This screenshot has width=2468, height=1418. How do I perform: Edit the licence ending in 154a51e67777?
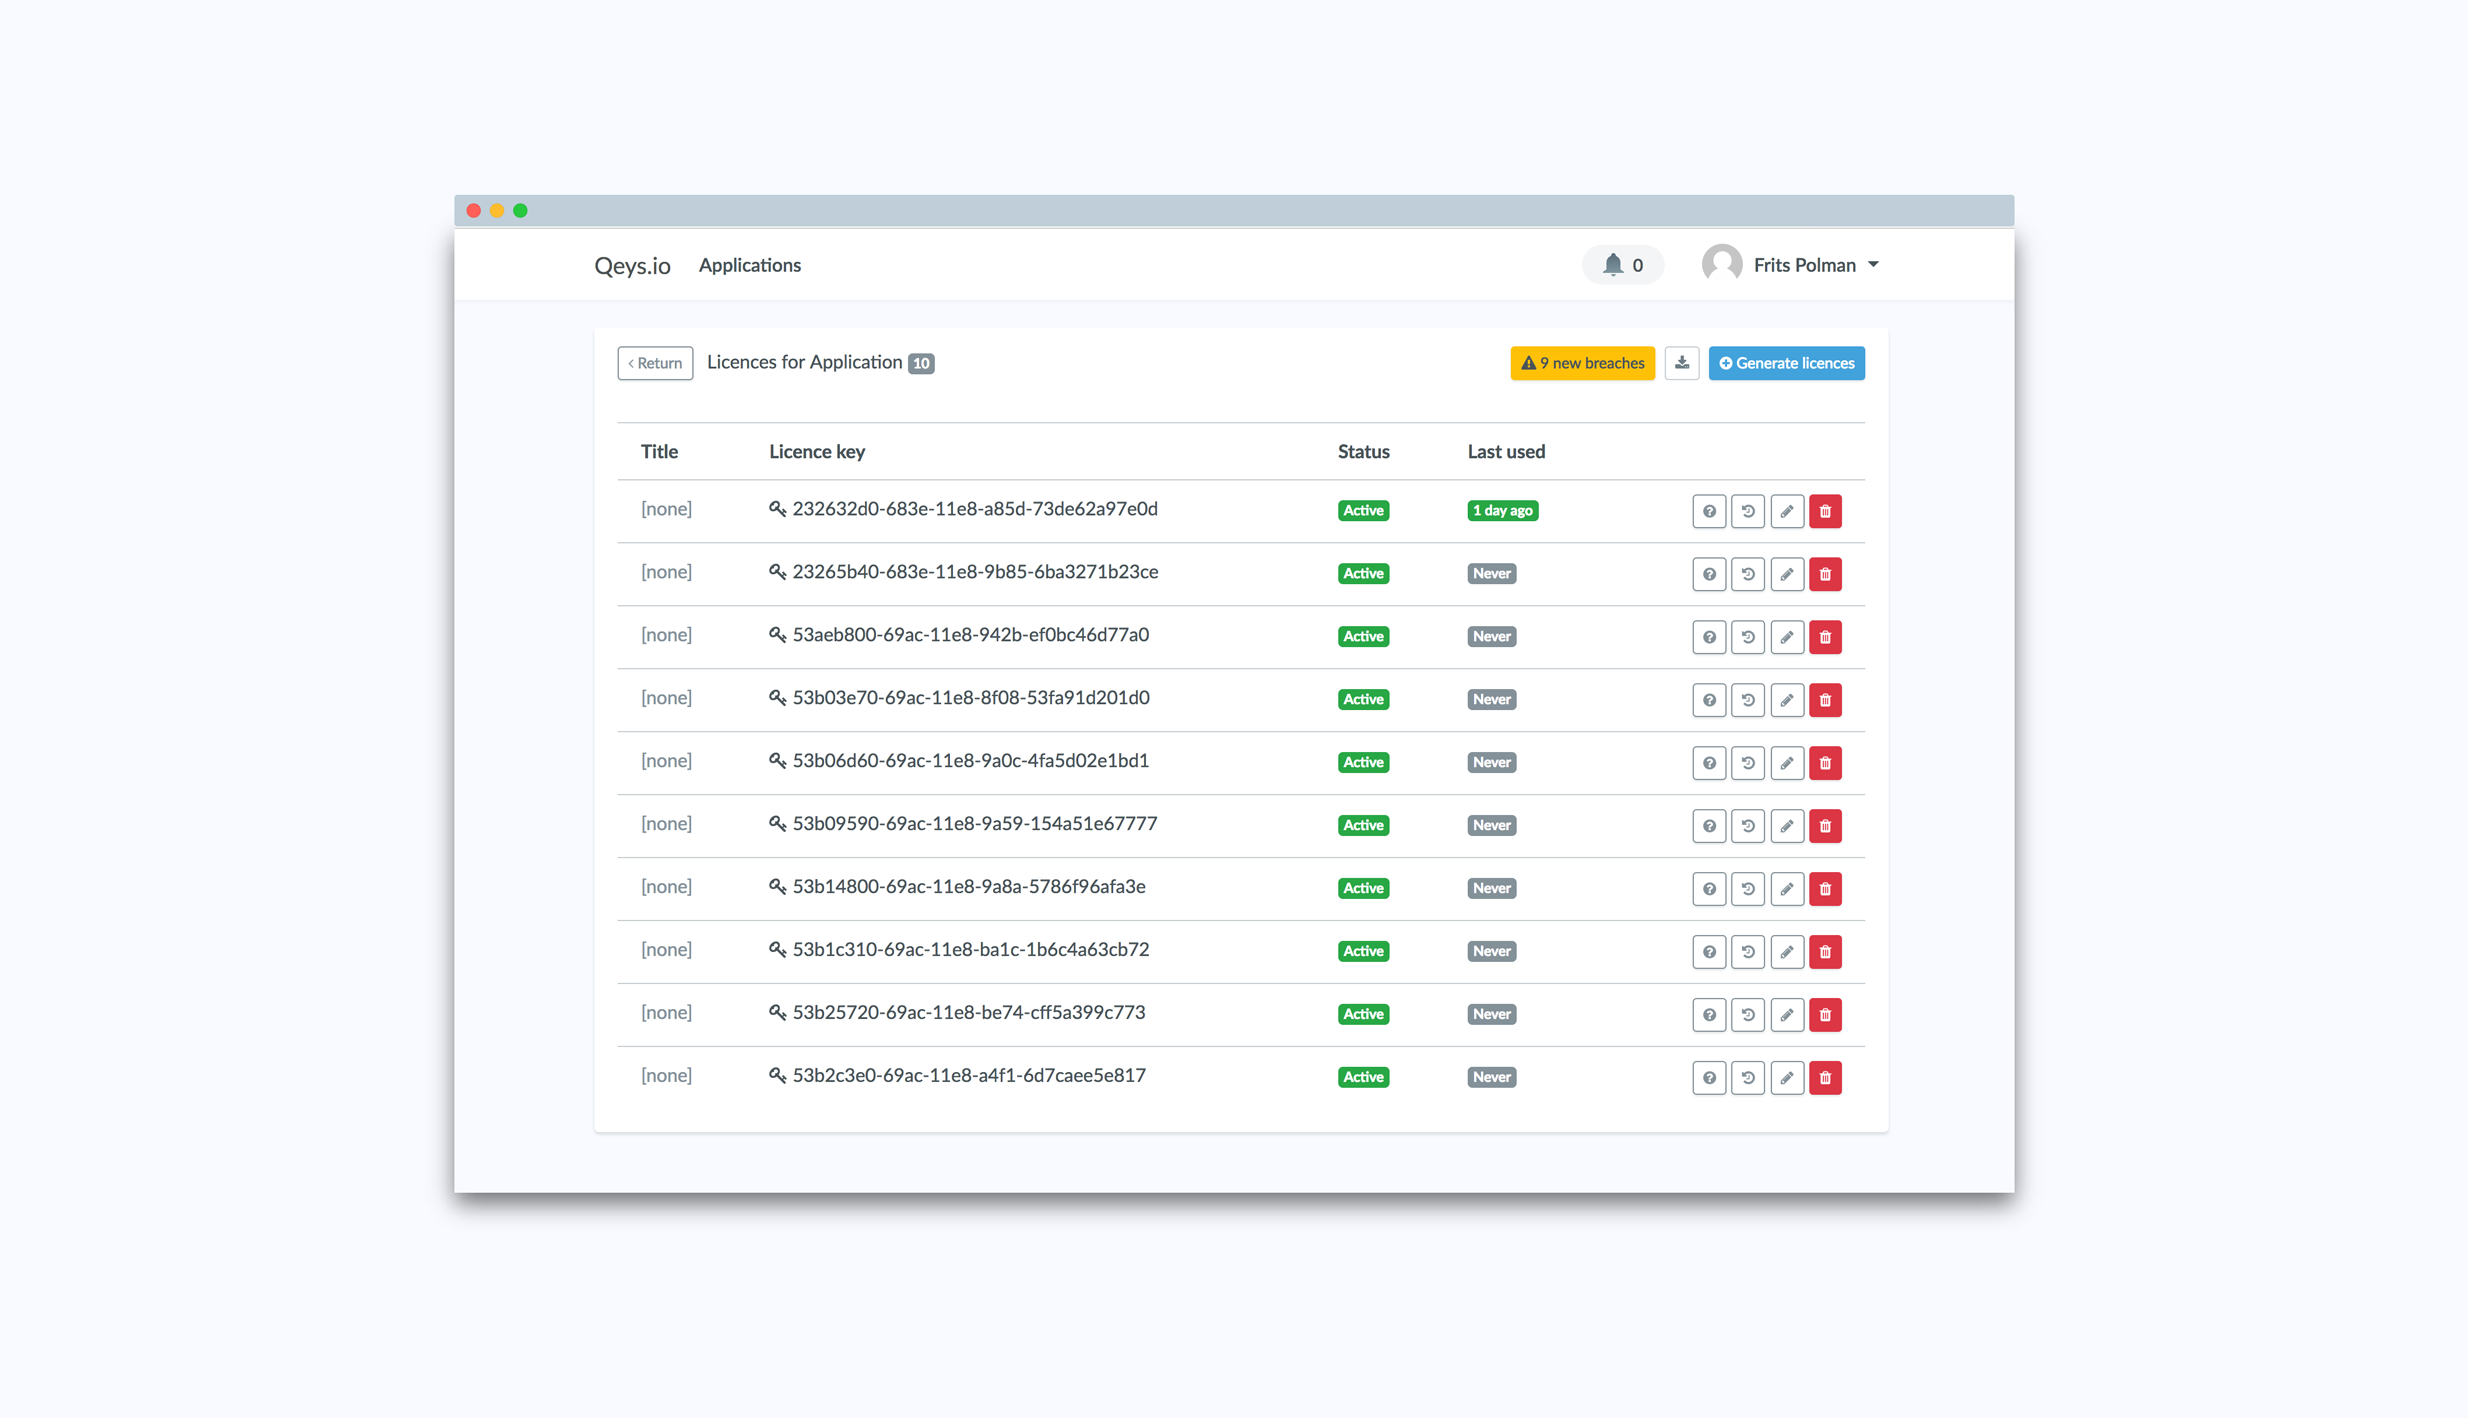1786,826
